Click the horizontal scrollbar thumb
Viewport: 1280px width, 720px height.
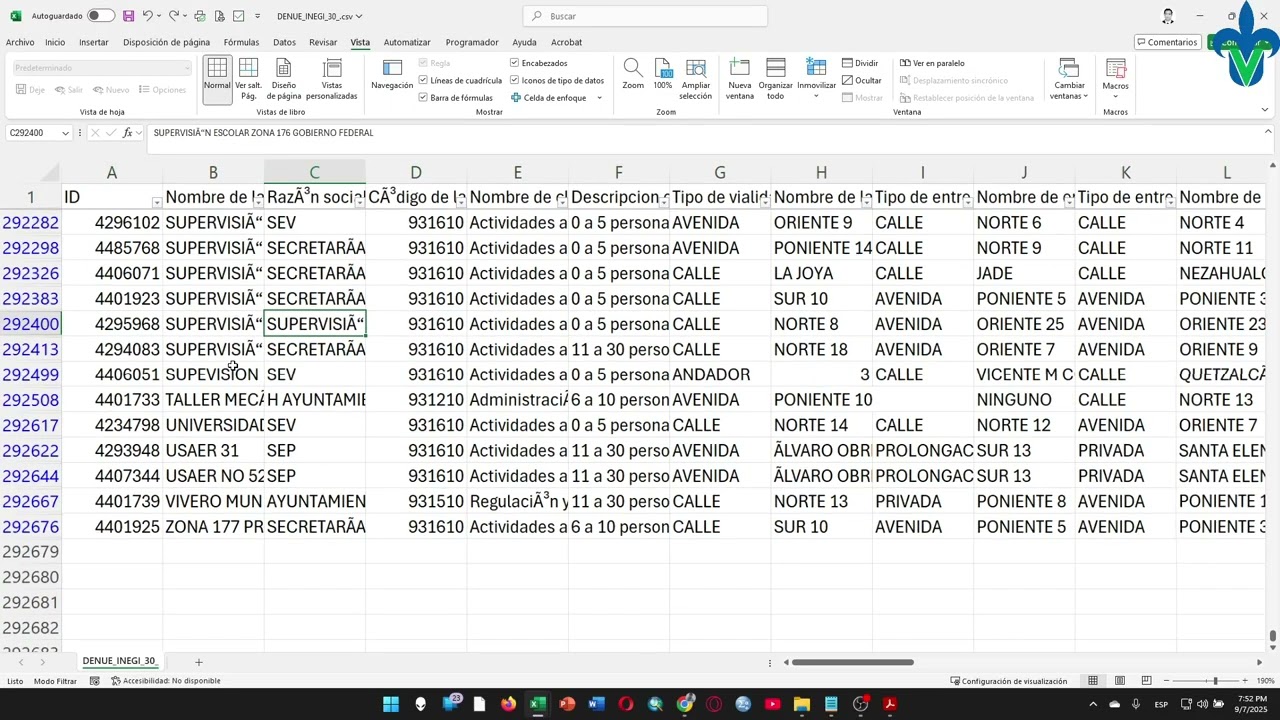click(x=853, y=662)
